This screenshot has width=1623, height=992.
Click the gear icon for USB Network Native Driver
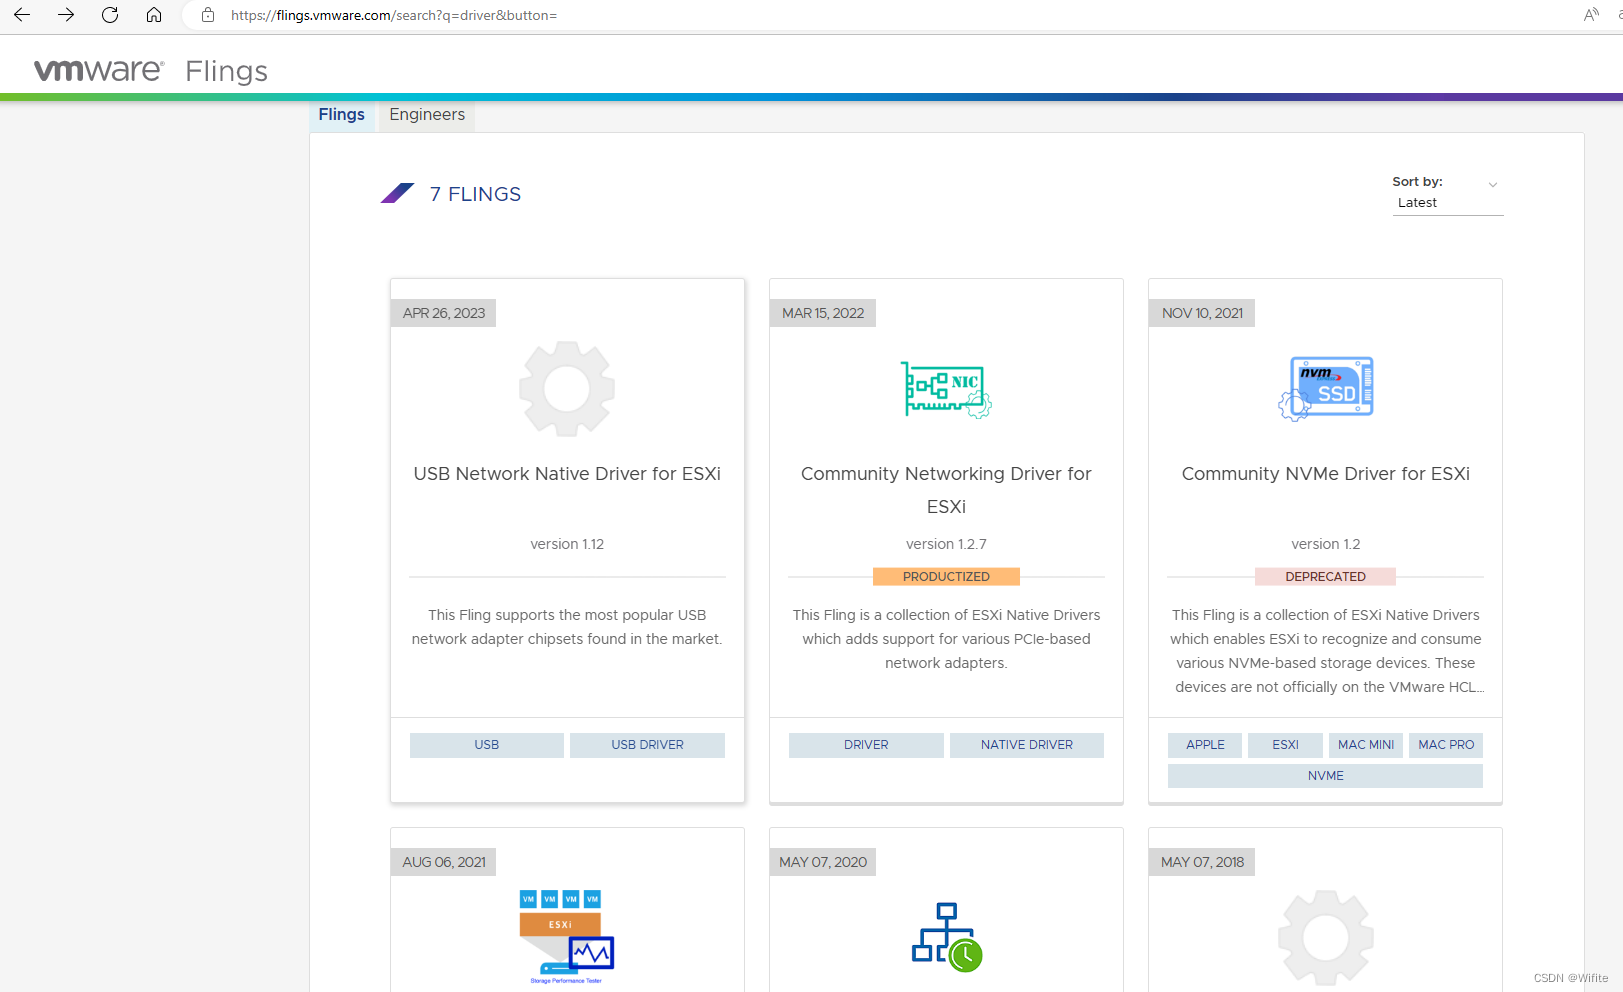coord(567,388)
